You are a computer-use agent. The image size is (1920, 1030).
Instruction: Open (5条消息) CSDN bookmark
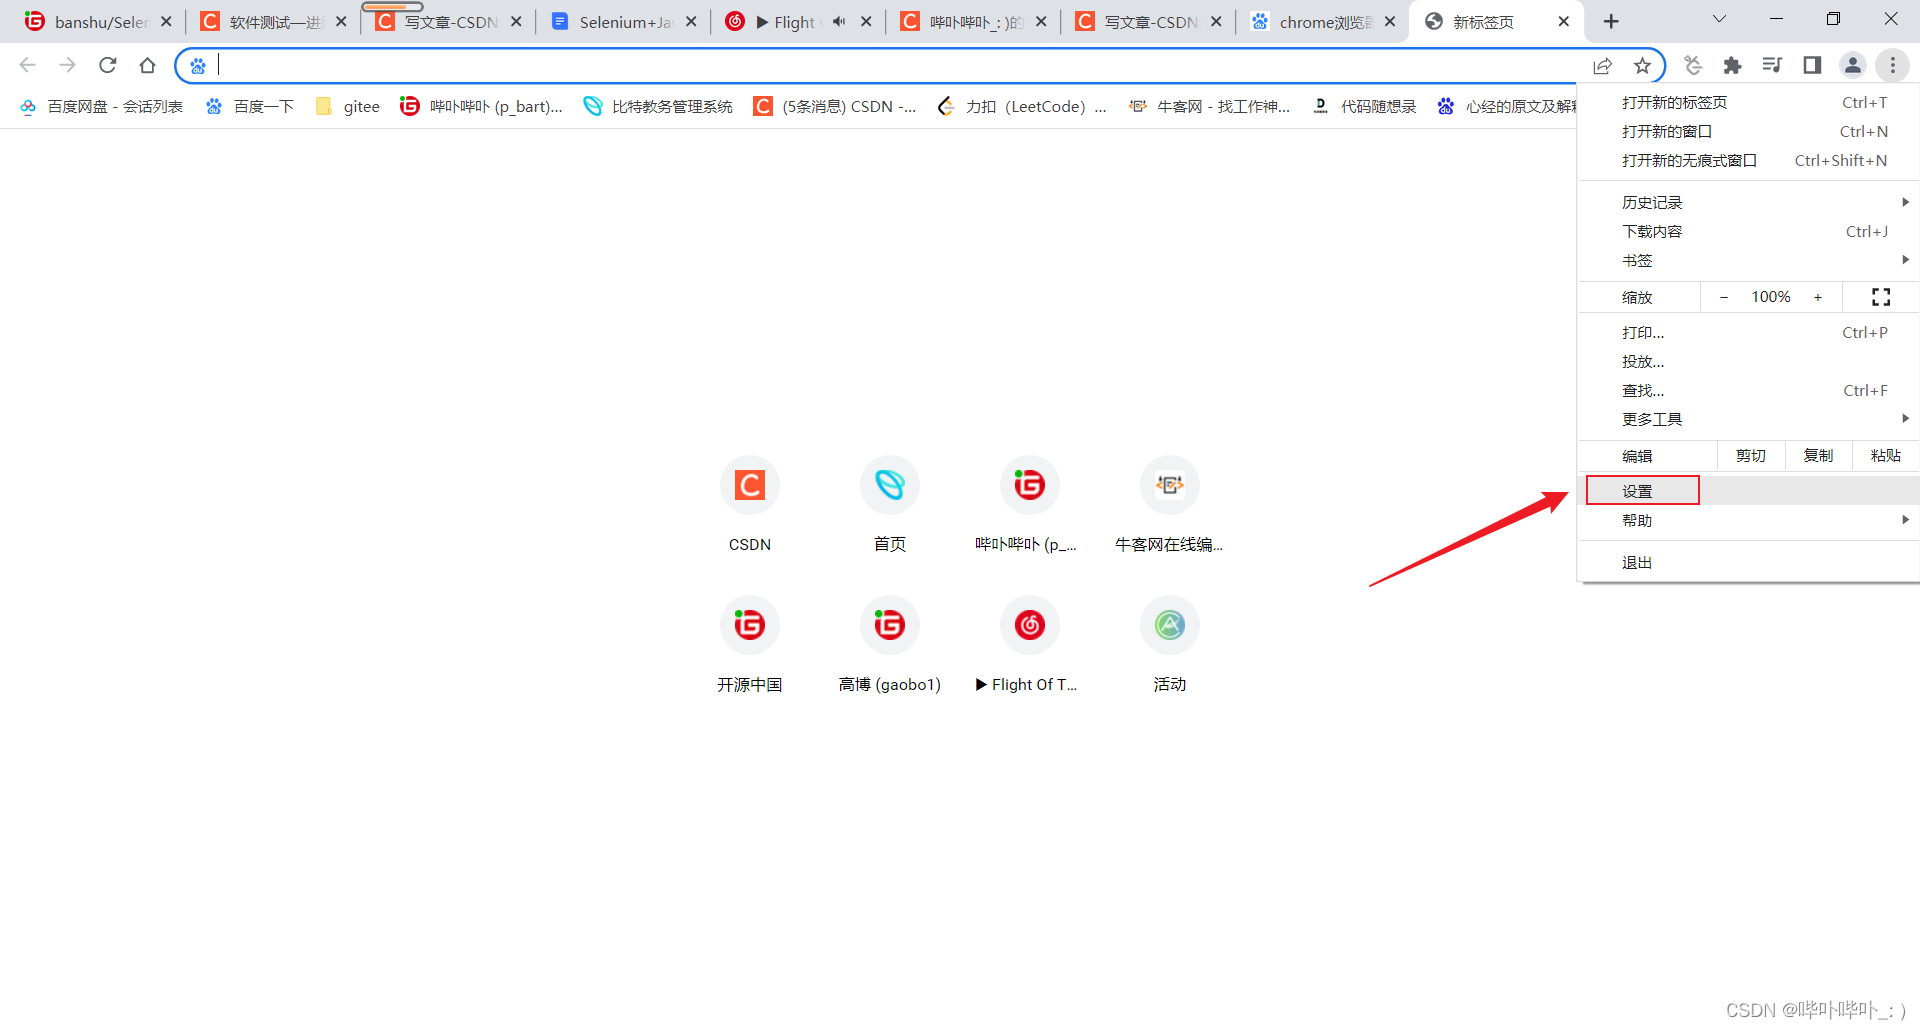835,106
